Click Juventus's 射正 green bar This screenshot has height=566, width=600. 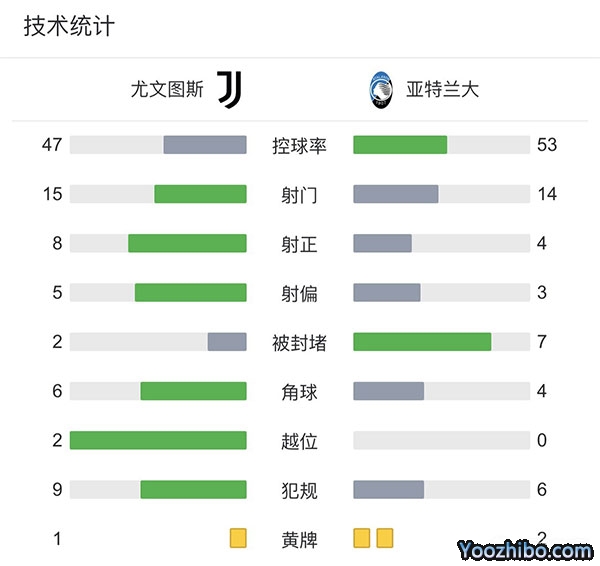(187, 243)
